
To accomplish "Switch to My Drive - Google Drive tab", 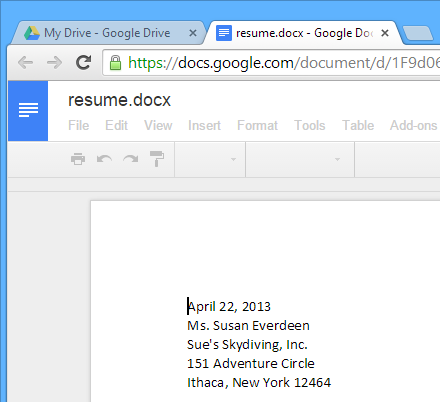I will [108, 33].
